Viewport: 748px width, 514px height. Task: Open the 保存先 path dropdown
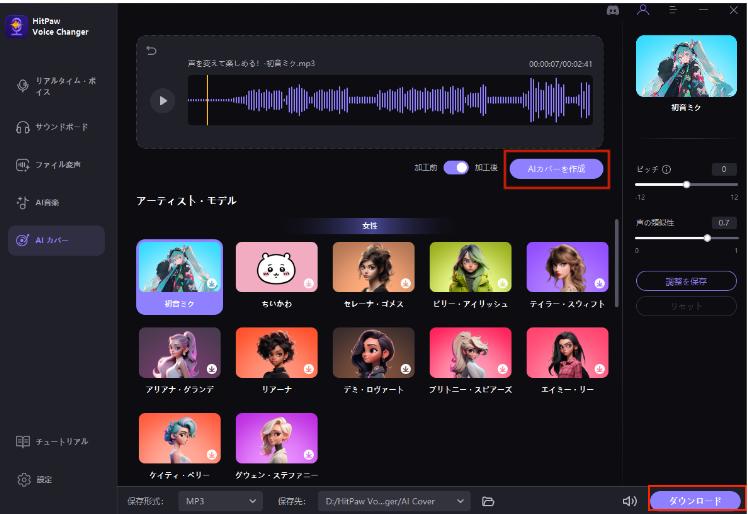click(394, 501)
